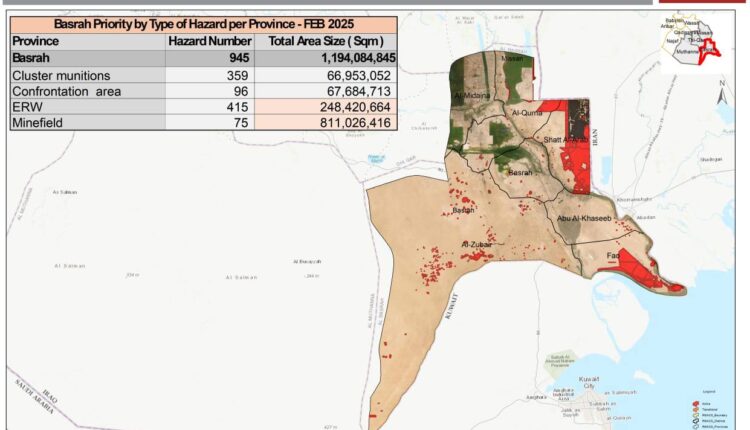Click the yellow boundary legend symbol
750x430 pixels.
click(695, 414)
